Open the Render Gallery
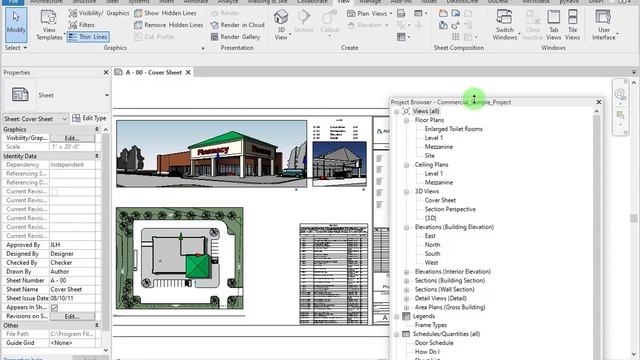 click(x=235, y=37)
